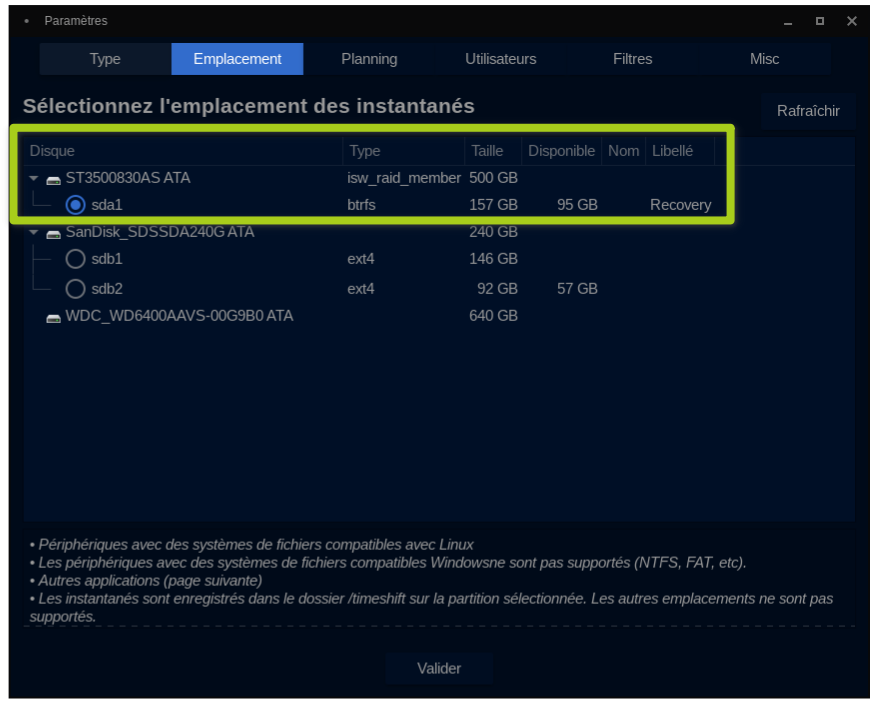This screenshot has width=875, height=704.
Task: Click the isw_raid_member type cell
Action: click(x=403, y=178)
